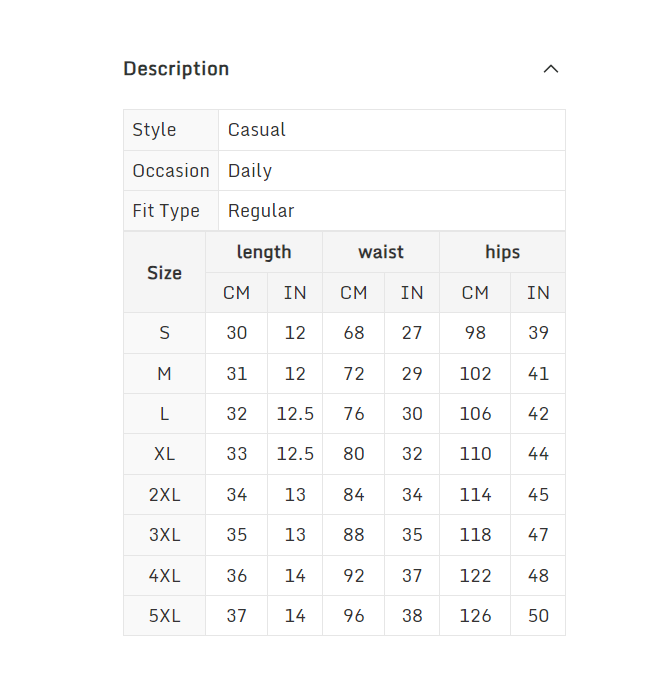Select the Casual style value
This screenshot has width=667, height=677.
(256, 130)
